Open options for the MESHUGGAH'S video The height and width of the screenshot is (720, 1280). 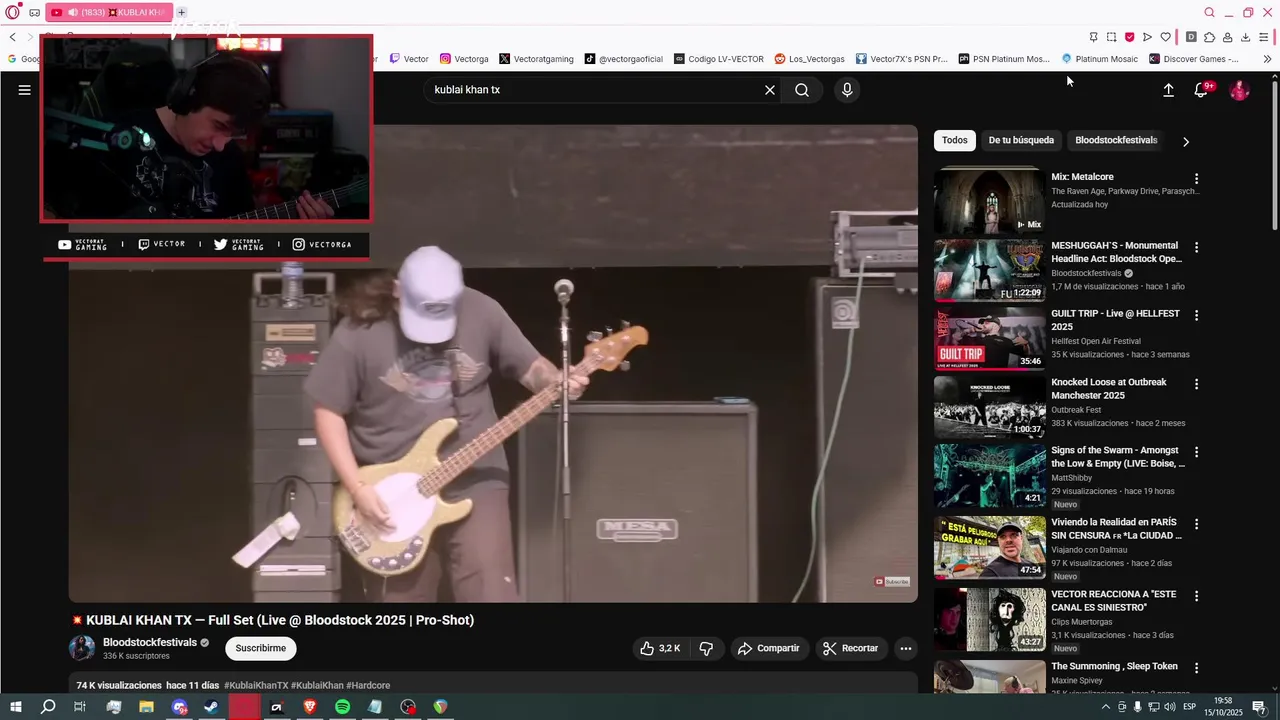1196,247
